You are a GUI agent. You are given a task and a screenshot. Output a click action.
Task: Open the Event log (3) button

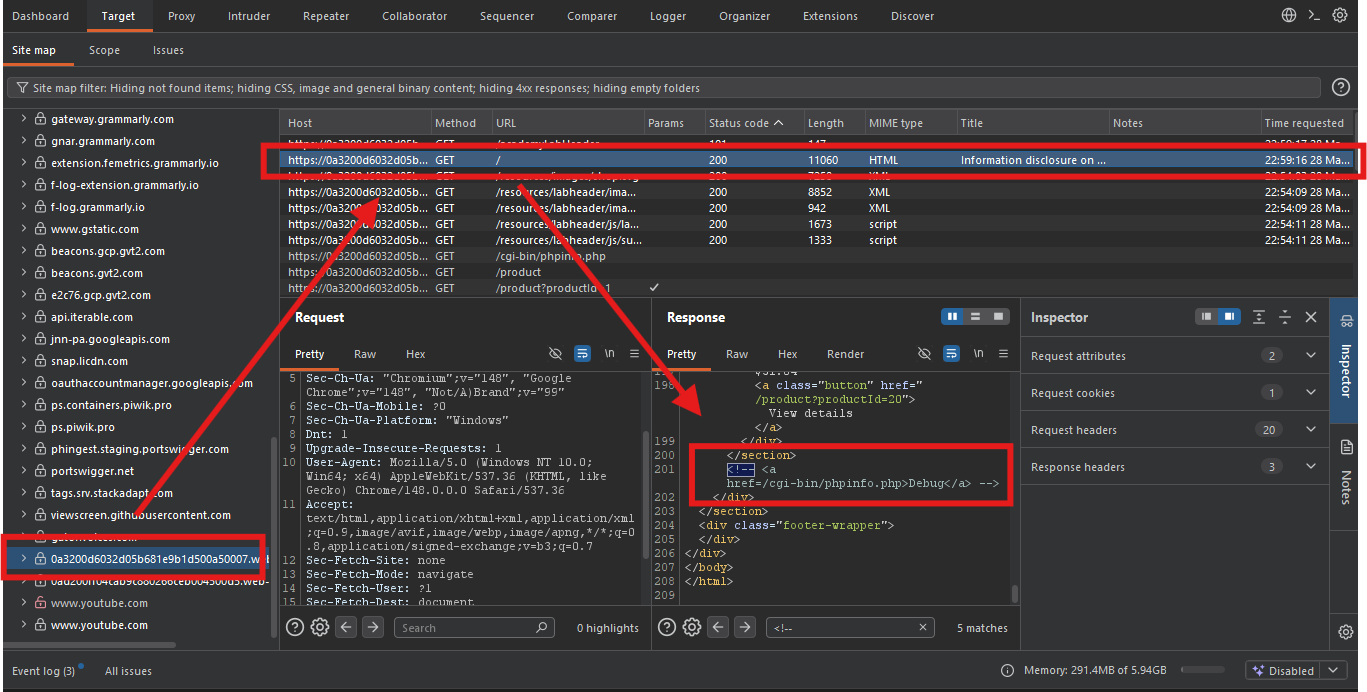coord(44,671)
